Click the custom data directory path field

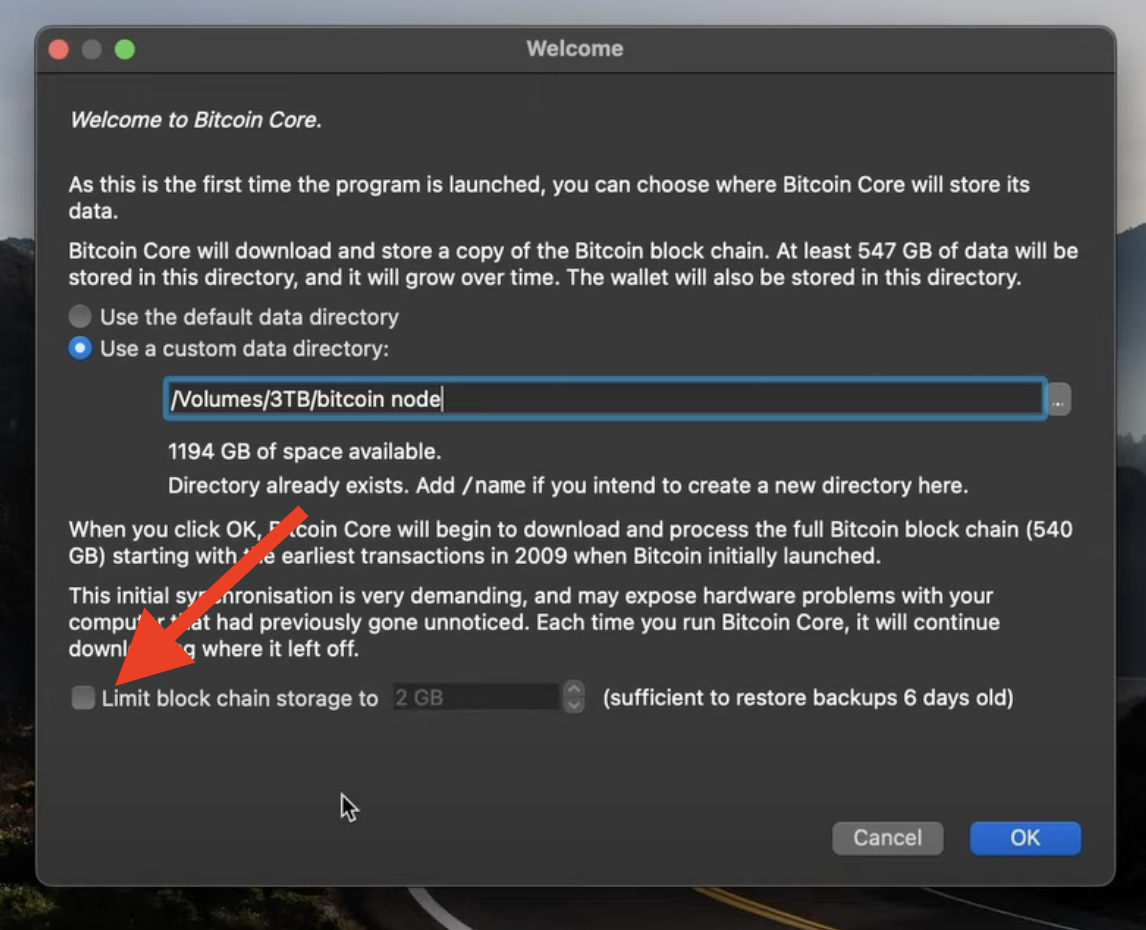pyautogui.click(x=605, y=398)
